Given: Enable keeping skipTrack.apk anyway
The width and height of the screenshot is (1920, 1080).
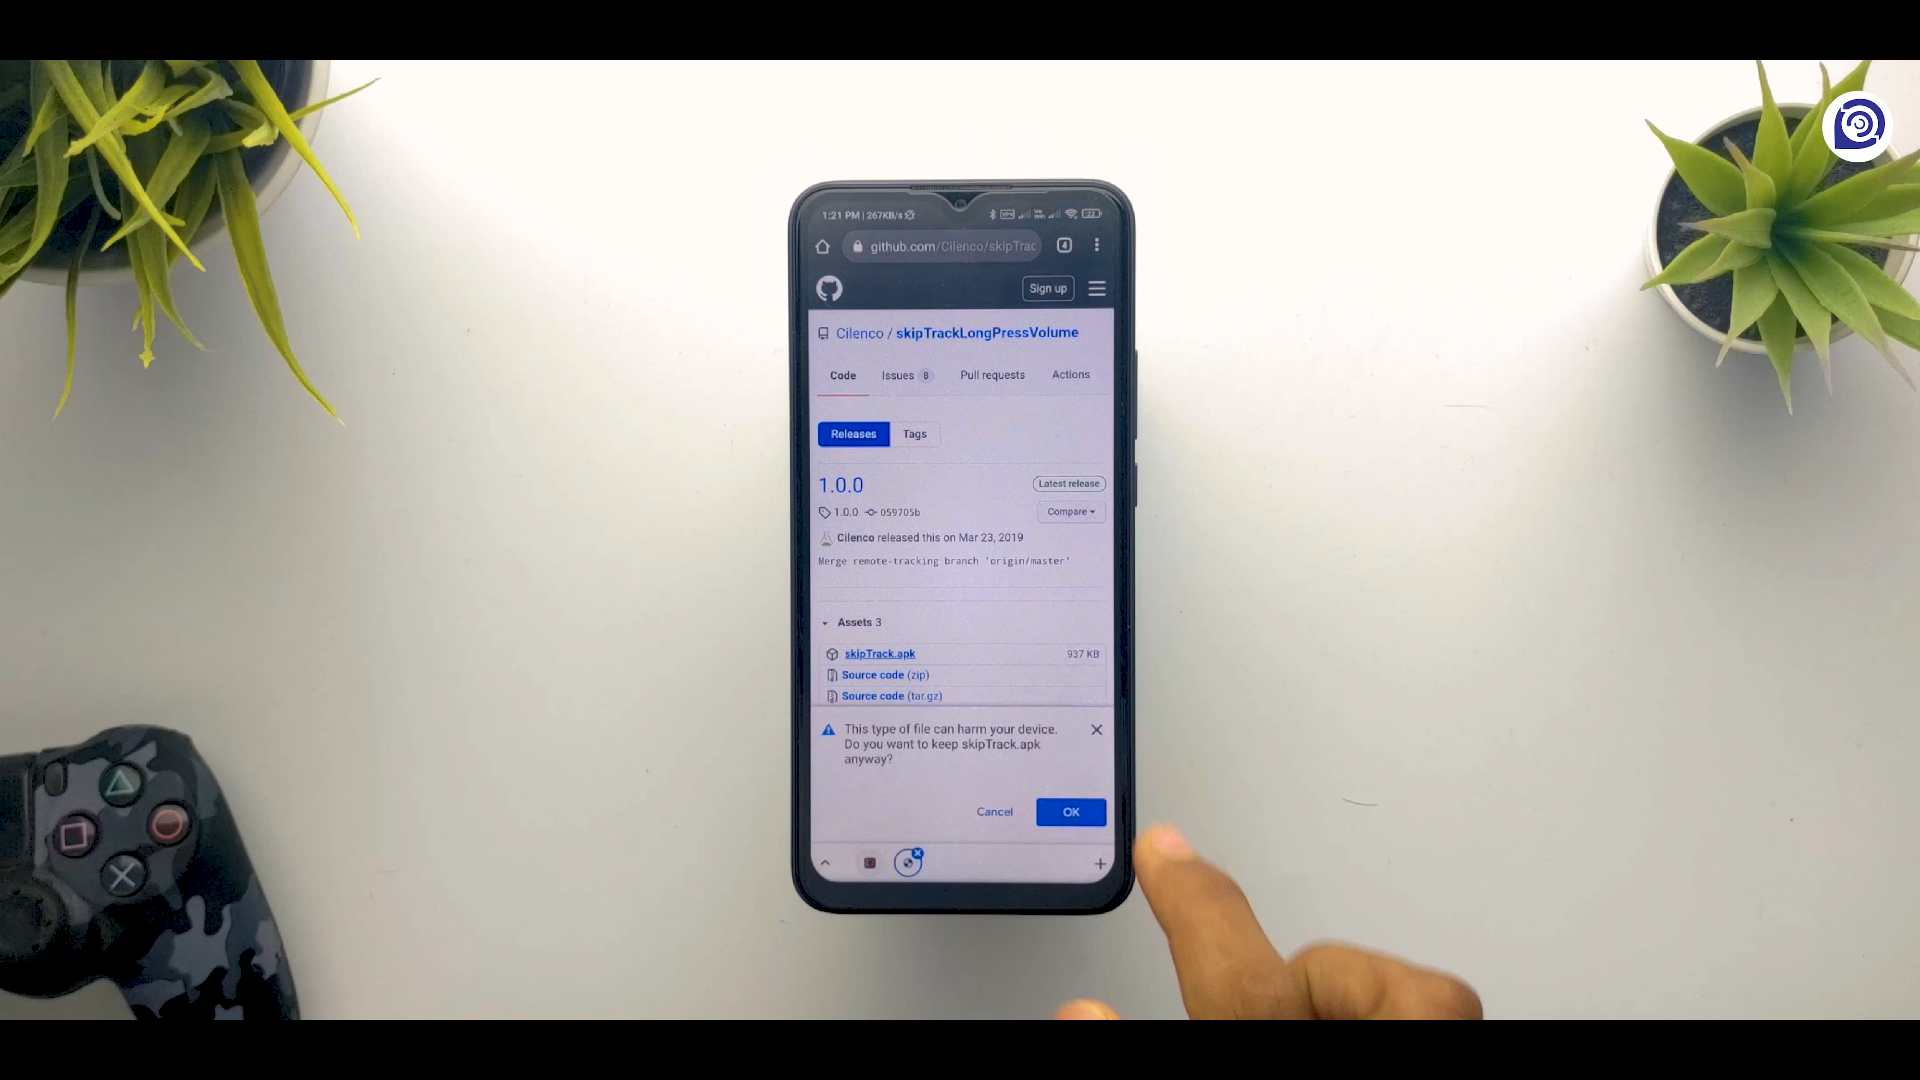Looking at the screenshot, I should point(1071,811).
